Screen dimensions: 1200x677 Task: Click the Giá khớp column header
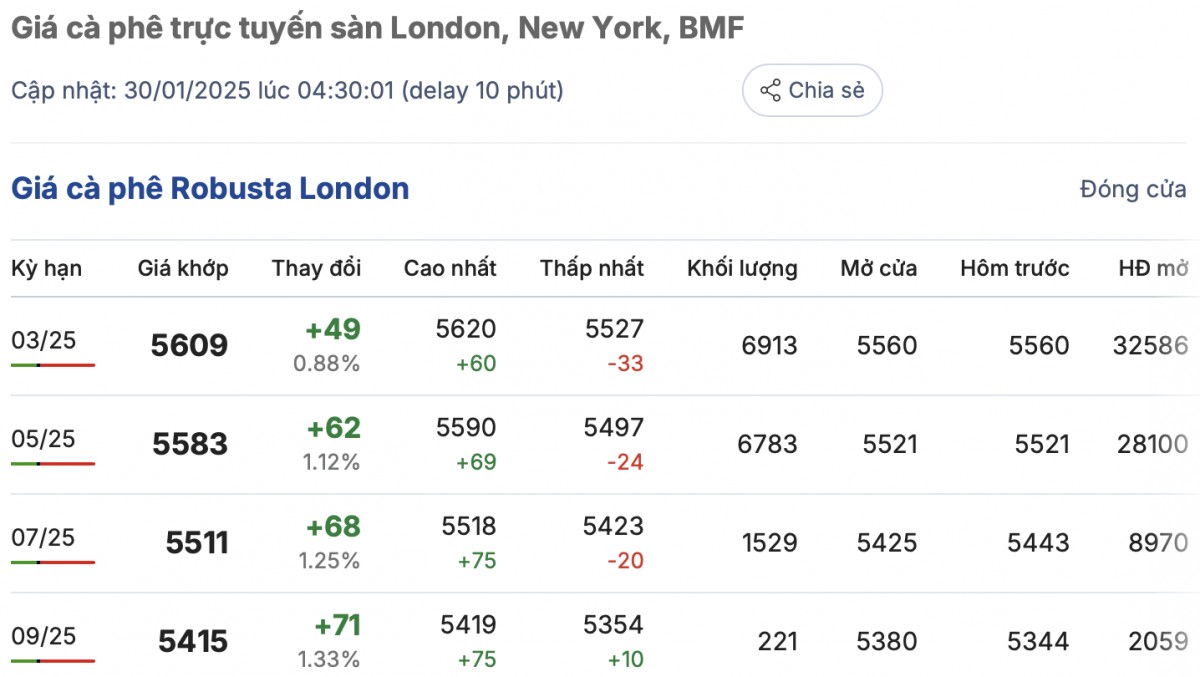pyautogui.click(x=183, y=268)
